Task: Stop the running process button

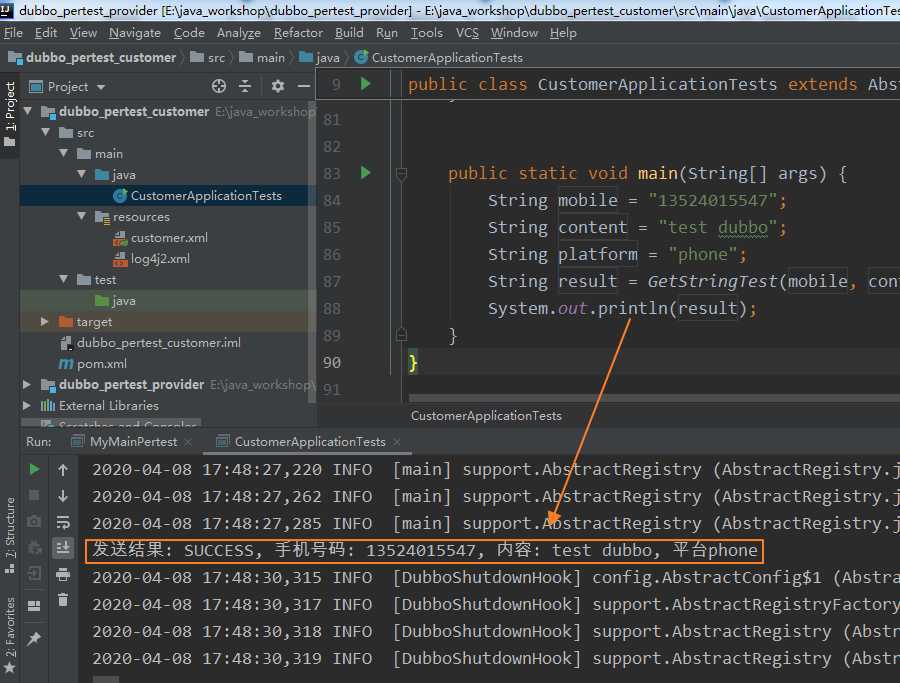Action: click(34, 495)
